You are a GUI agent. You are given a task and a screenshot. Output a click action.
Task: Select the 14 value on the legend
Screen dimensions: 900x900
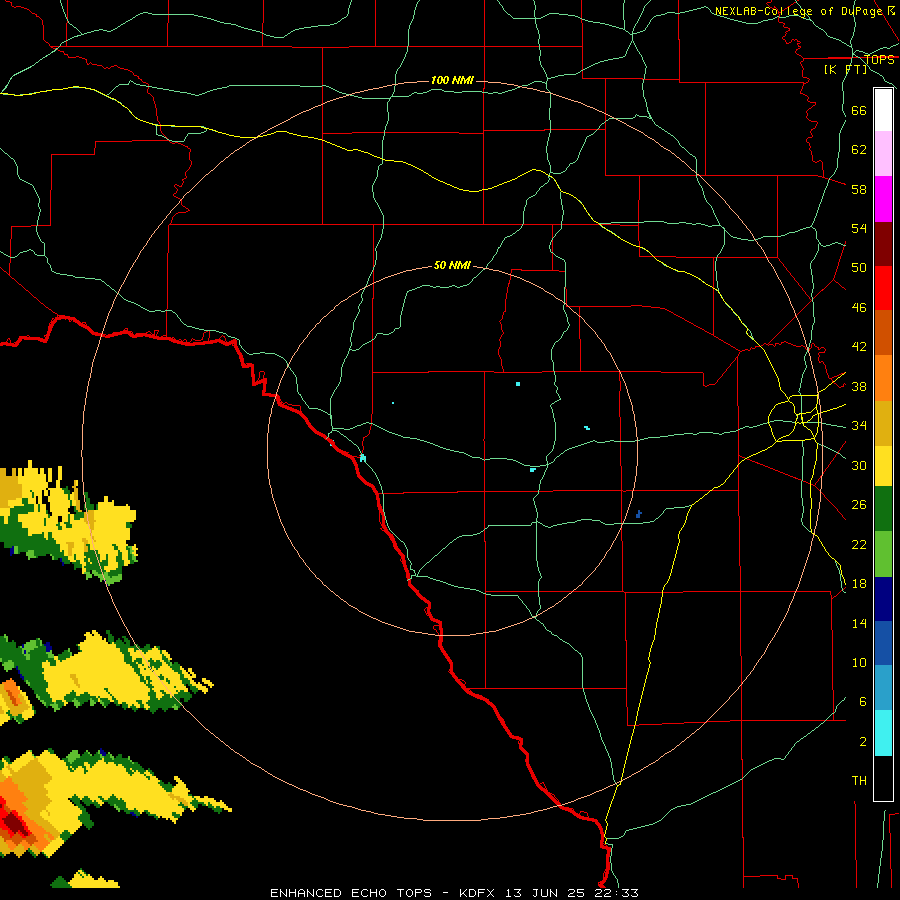pyautogui.click(x=859, y=623)
